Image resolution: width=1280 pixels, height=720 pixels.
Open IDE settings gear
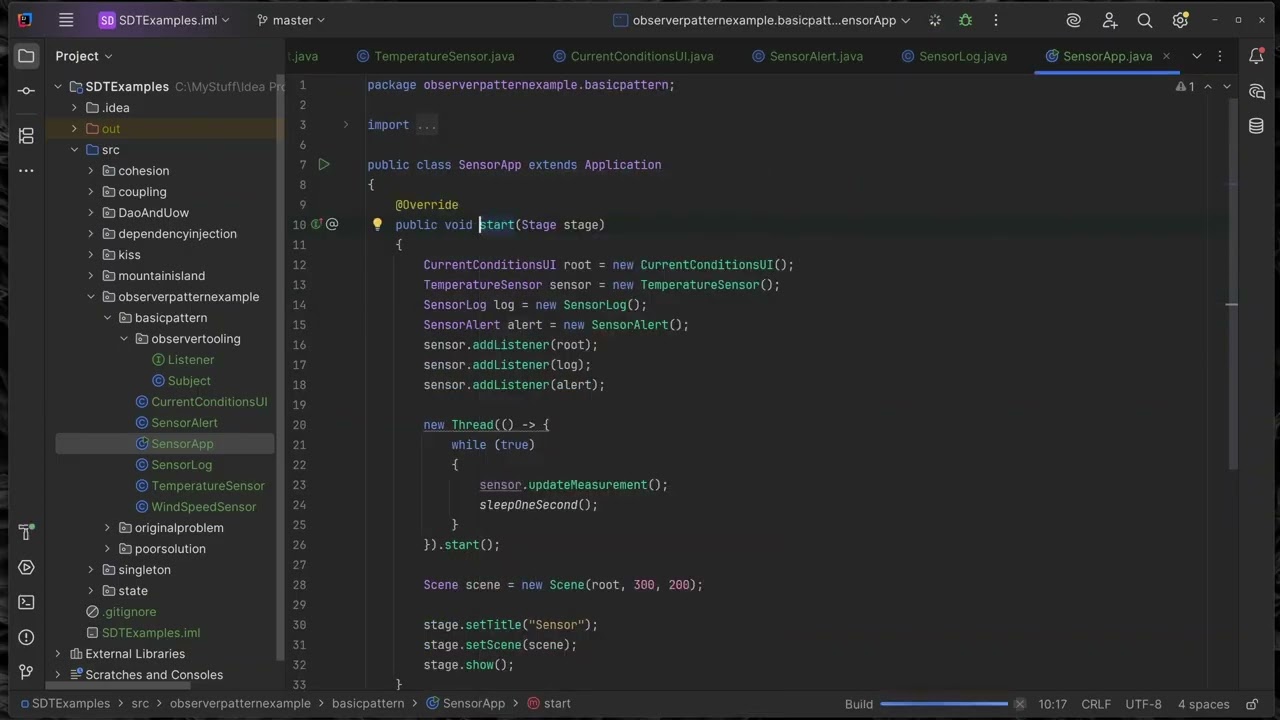point(1180,20)
